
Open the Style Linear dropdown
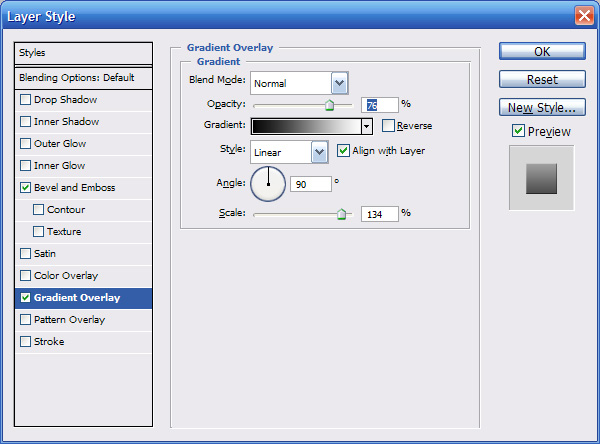(320, 152)
